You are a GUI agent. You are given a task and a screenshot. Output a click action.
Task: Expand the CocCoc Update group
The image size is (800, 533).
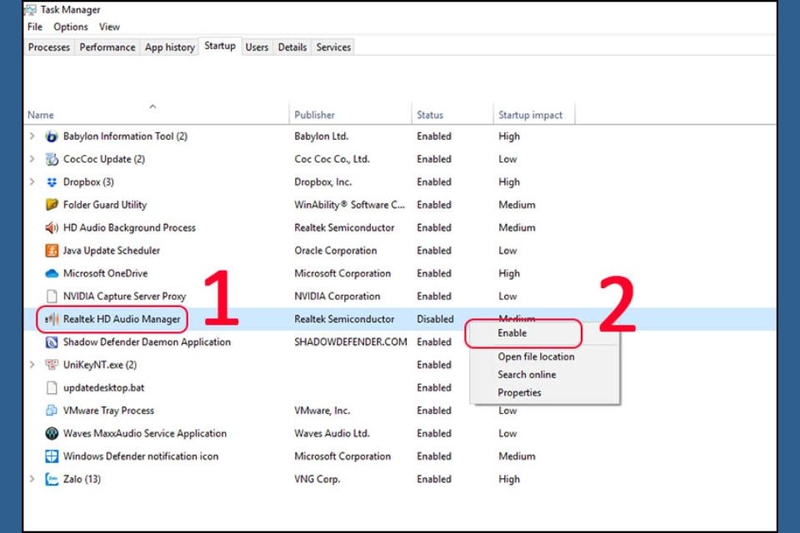[32, 159]
